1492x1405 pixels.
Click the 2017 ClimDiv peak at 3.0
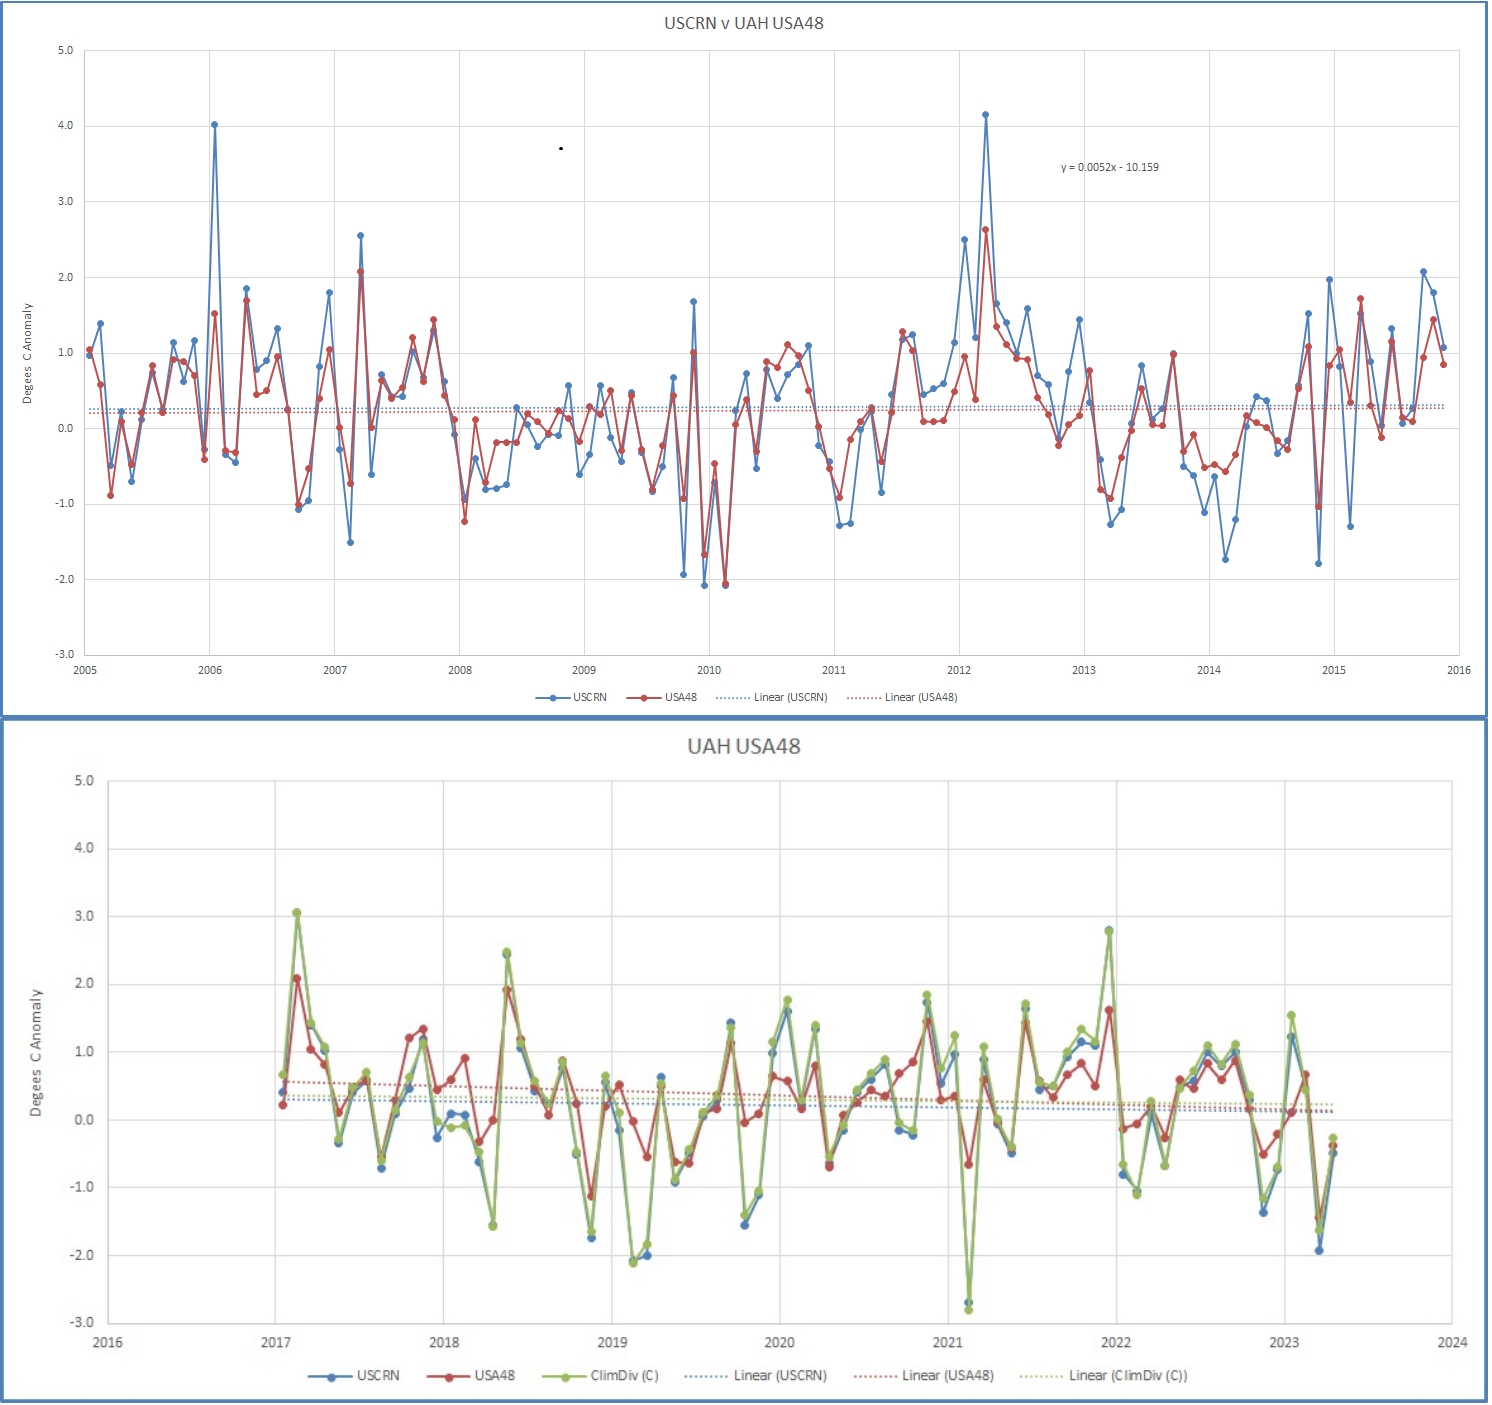pyautogui.click(x=297, y=912)
